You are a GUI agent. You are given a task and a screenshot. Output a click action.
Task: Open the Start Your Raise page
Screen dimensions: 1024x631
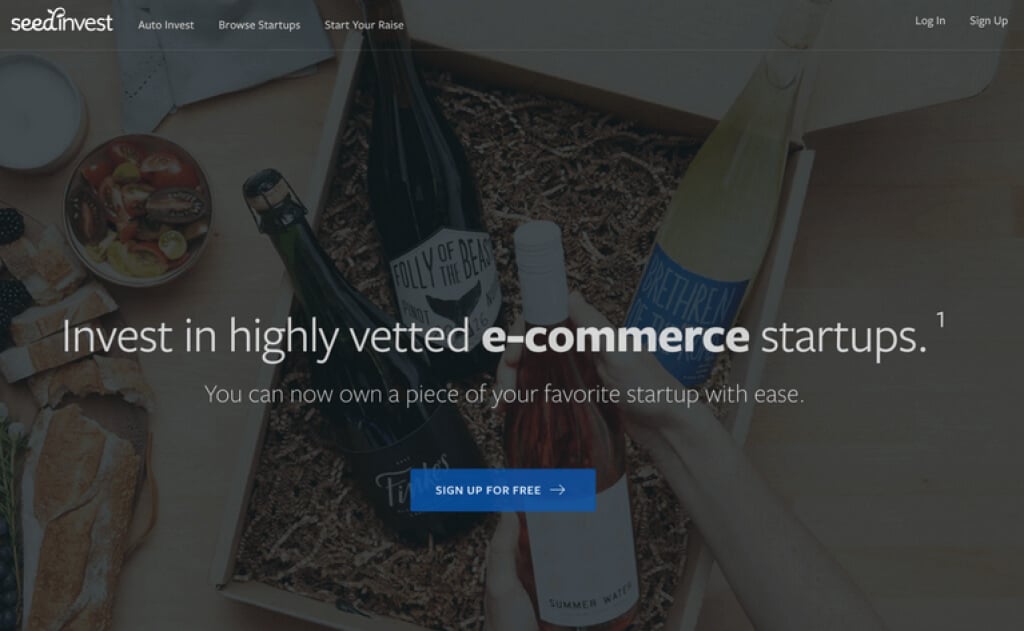[364, 25]
